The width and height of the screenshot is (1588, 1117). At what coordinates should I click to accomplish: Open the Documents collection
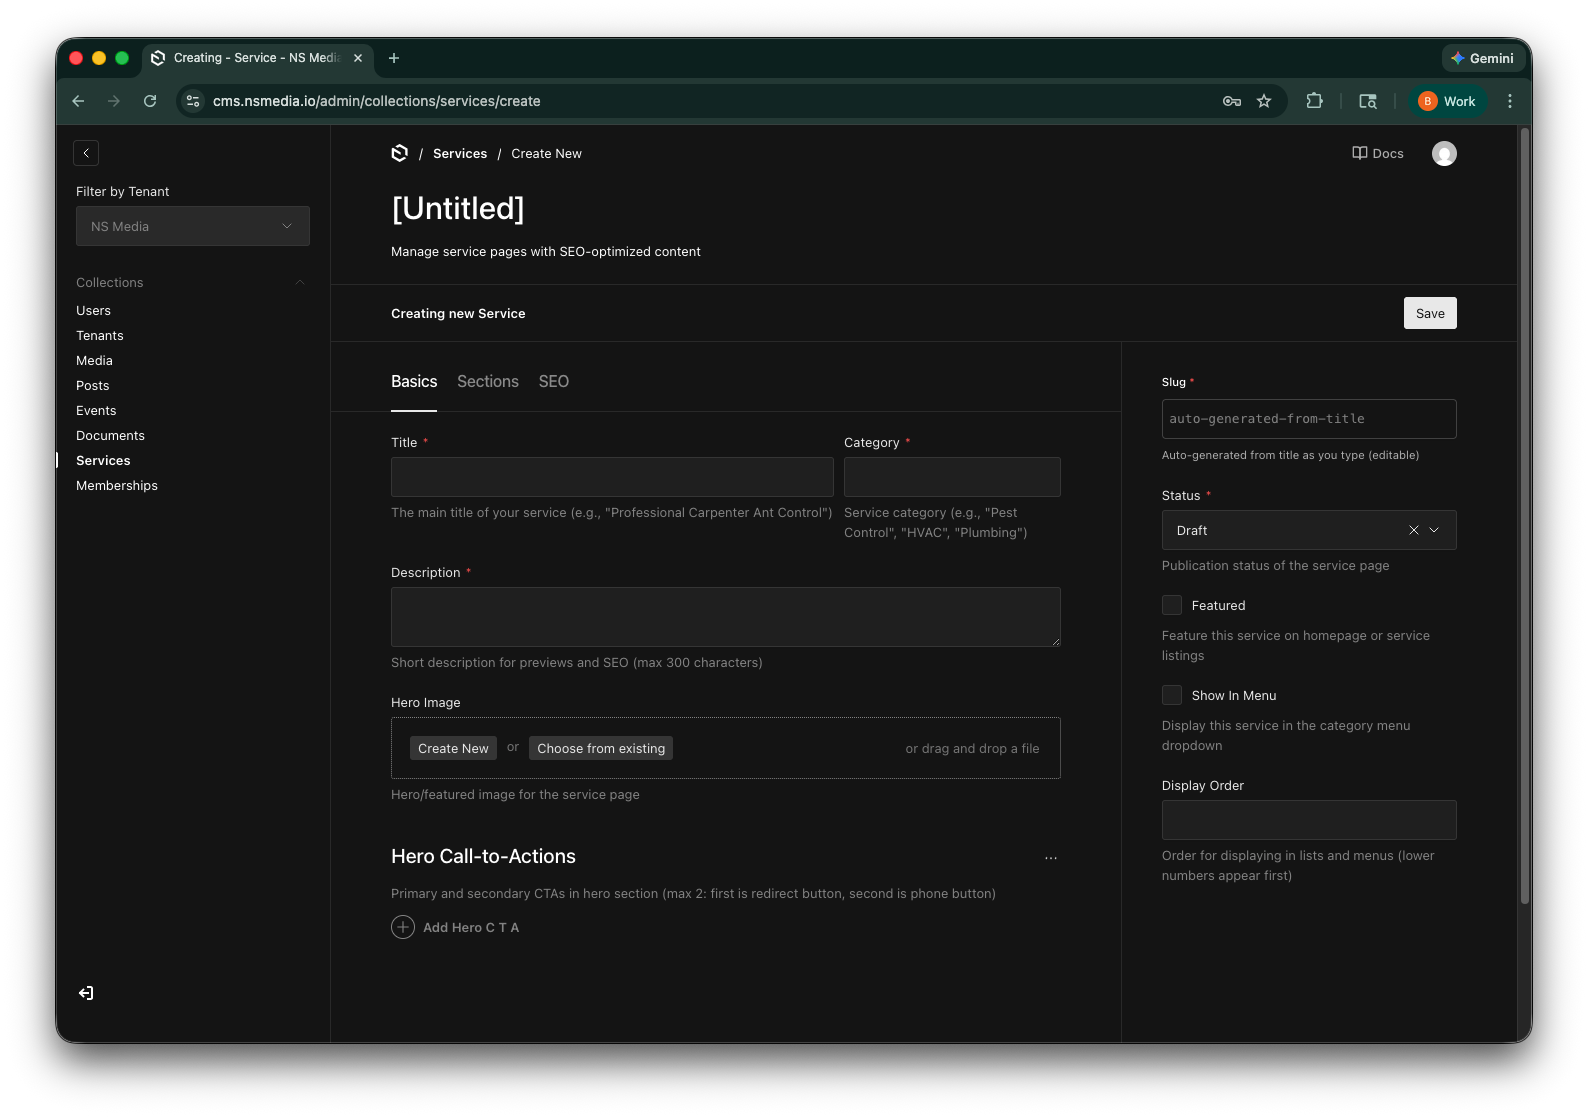tap(110, 436)
